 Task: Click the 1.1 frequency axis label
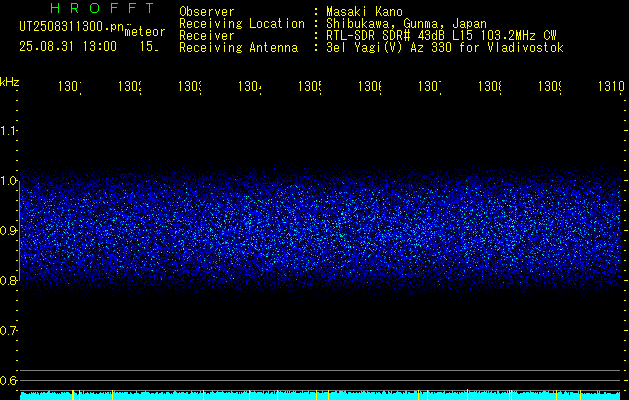9,130
